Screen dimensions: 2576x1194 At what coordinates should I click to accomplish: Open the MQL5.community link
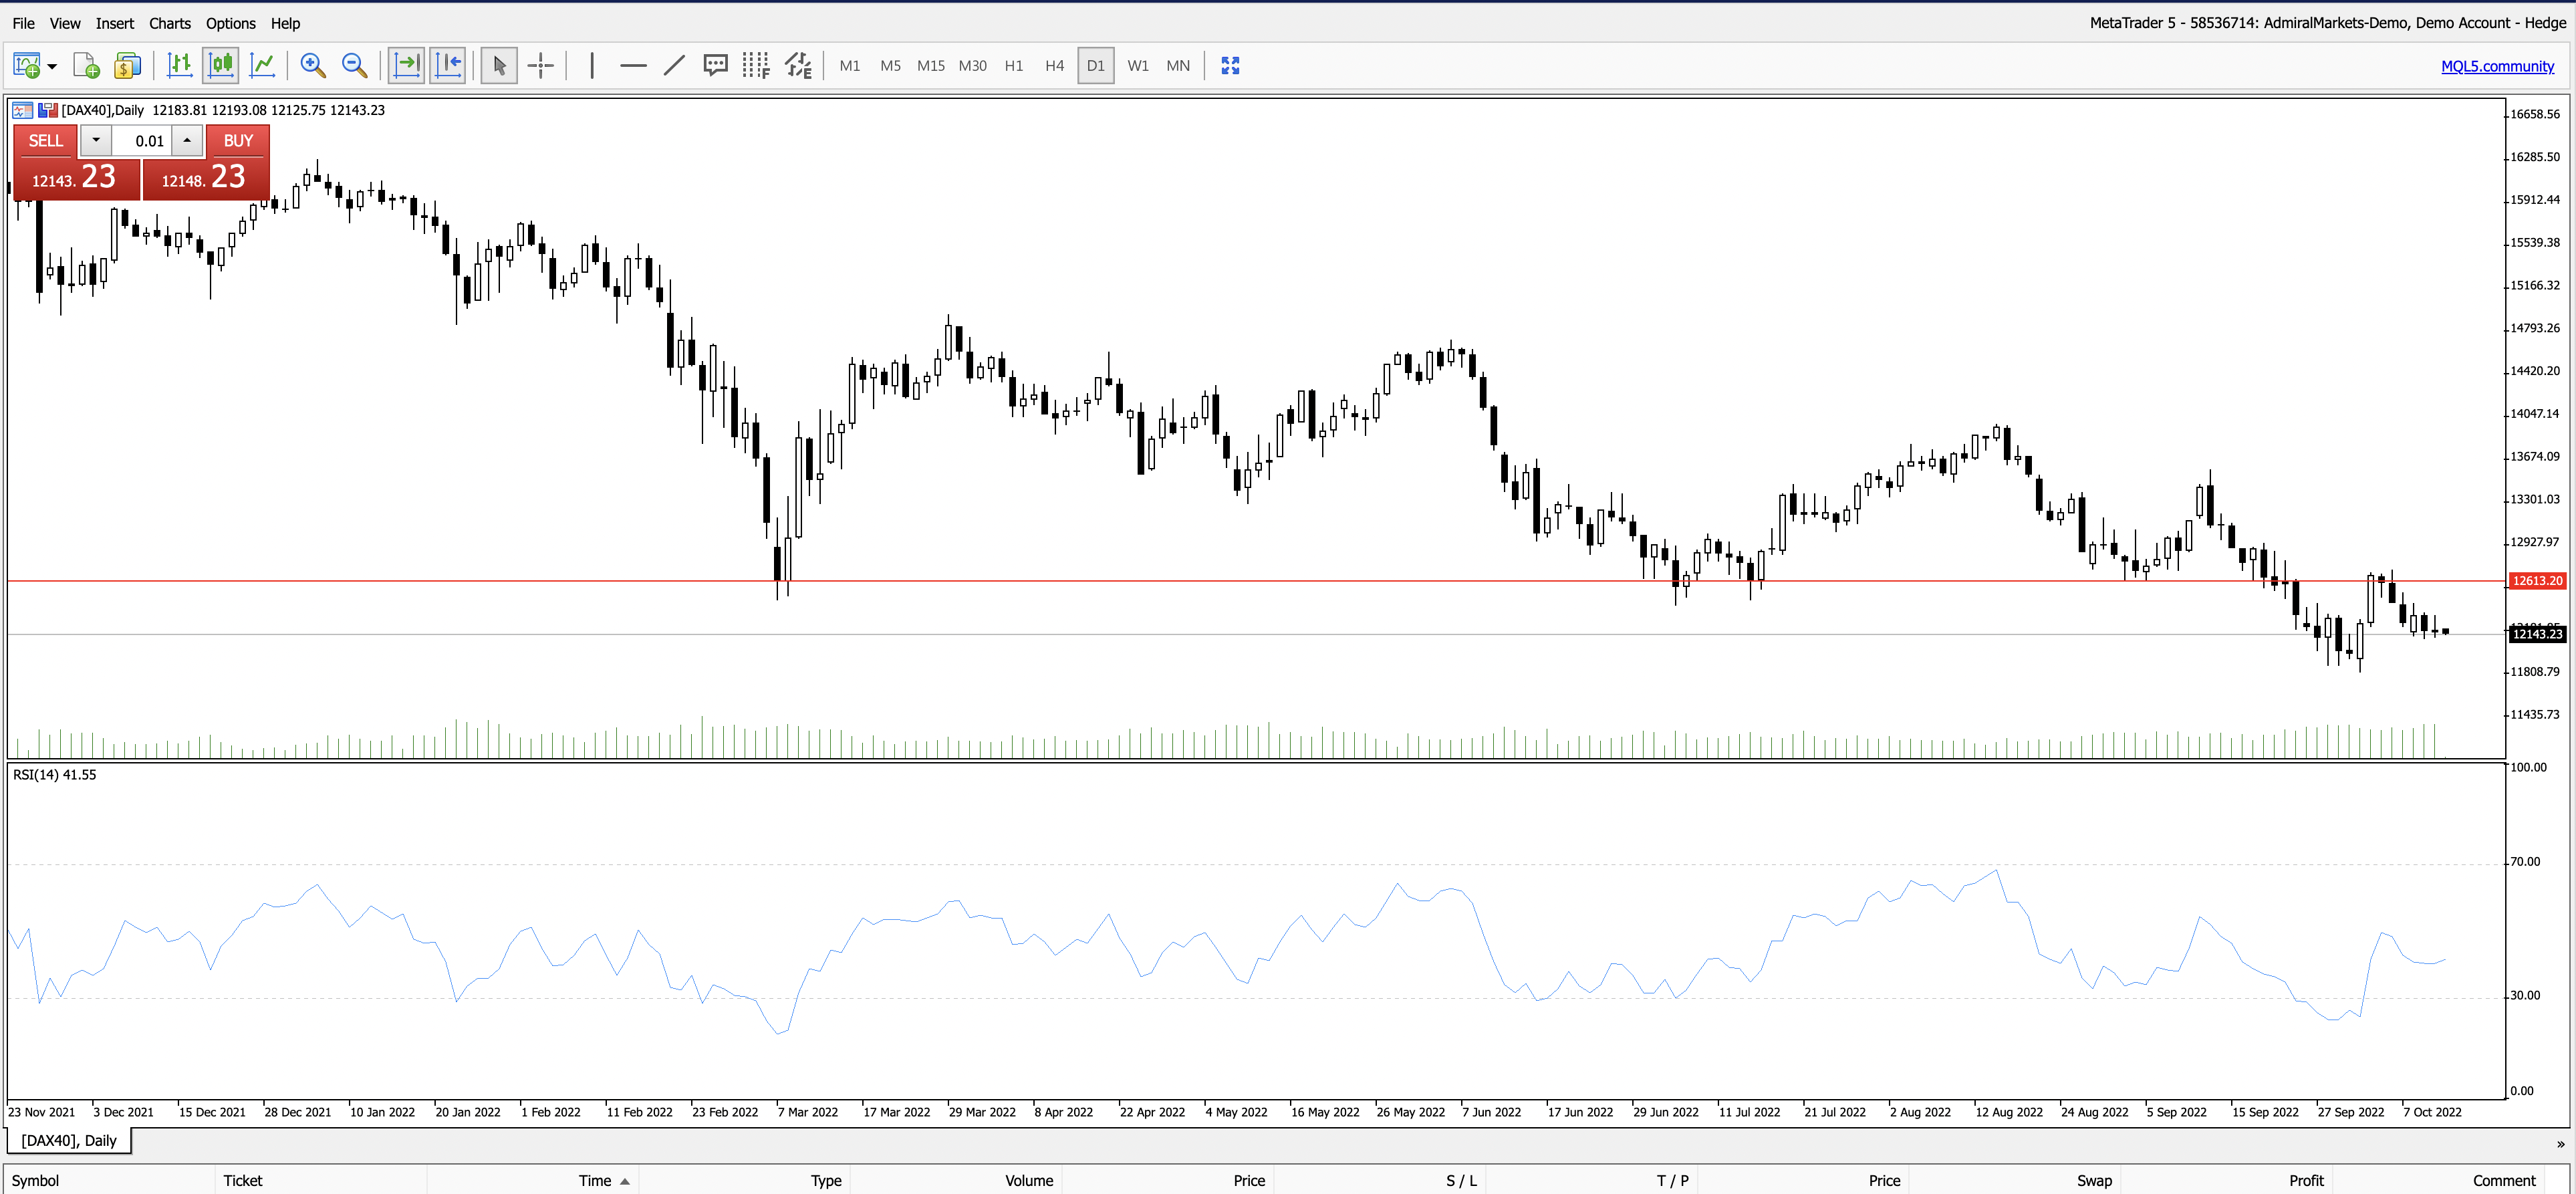click(x=2497, y=66)
